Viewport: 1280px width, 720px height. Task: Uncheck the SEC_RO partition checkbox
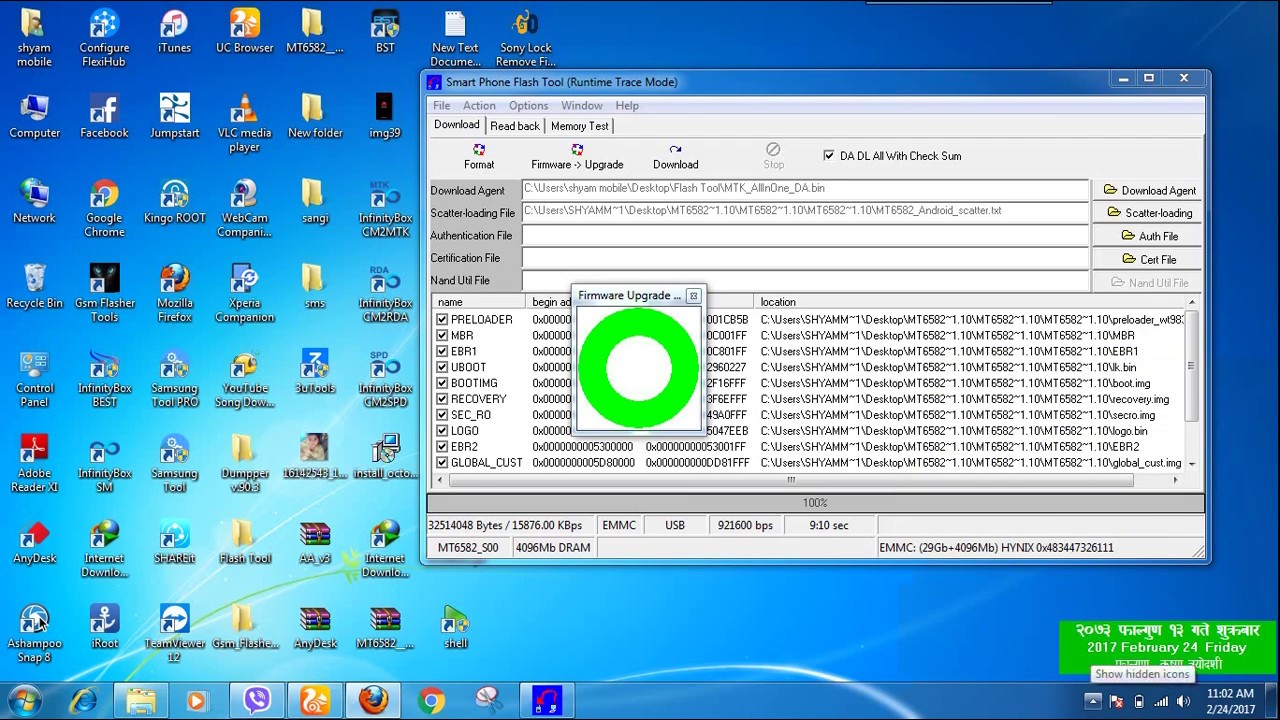tap(442, 415)
